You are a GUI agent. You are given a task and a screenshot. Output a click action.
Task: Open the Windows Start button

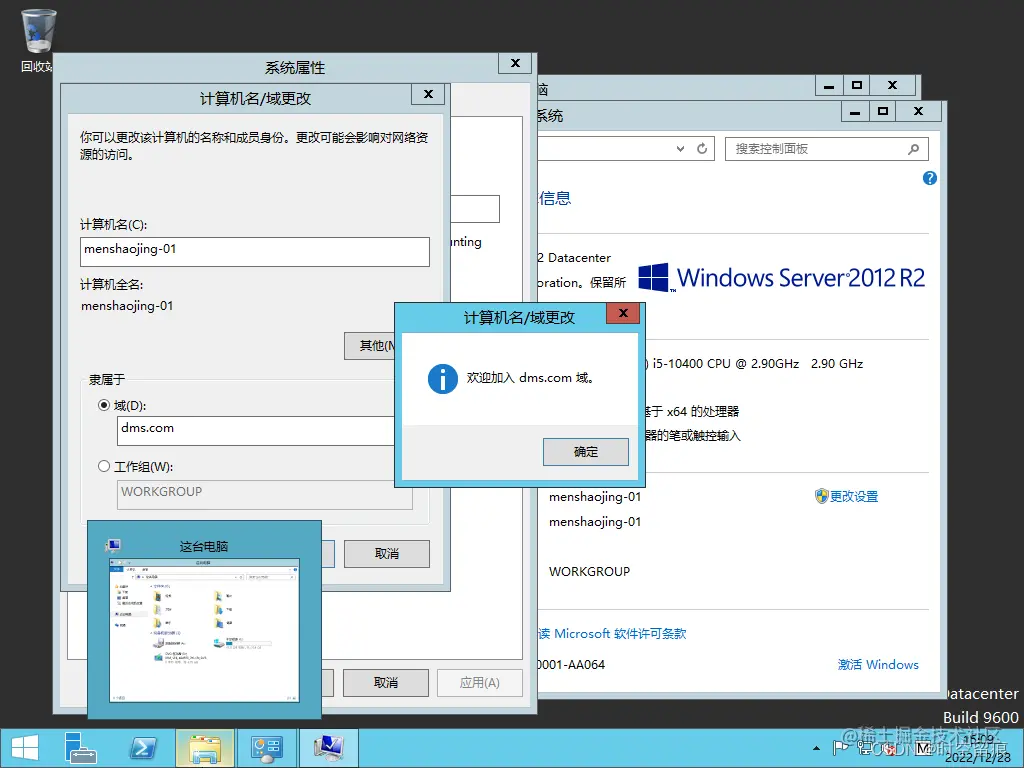point(25,748)
